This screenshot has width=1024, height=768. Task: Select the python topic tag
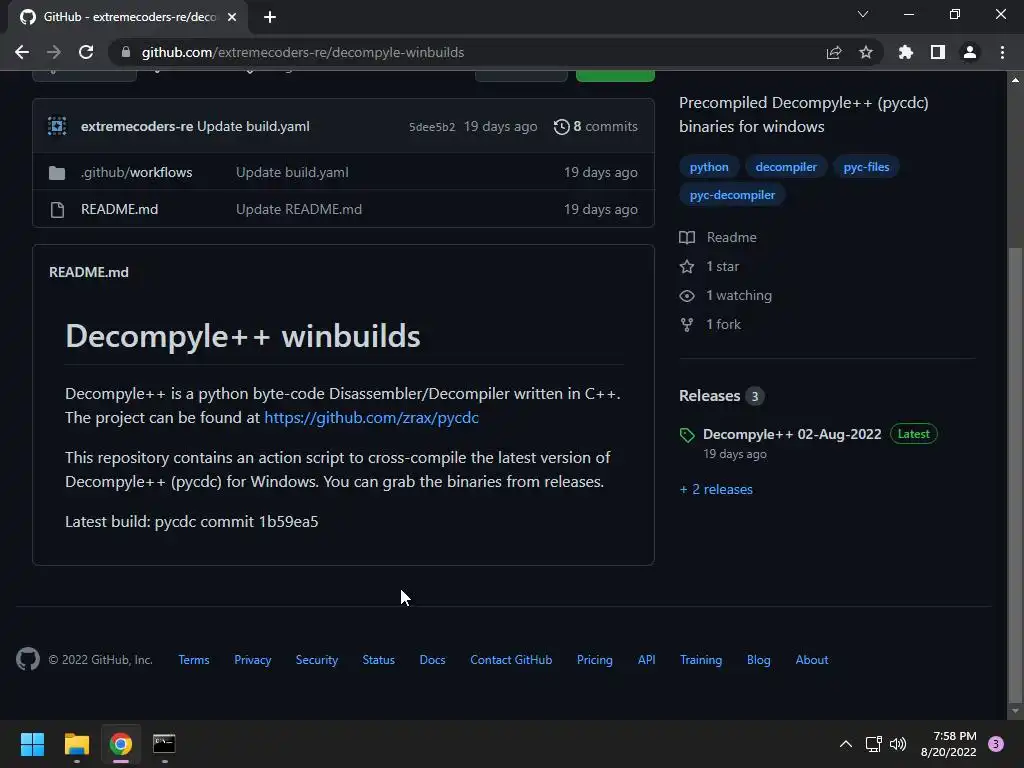click(x=709, y=167)
